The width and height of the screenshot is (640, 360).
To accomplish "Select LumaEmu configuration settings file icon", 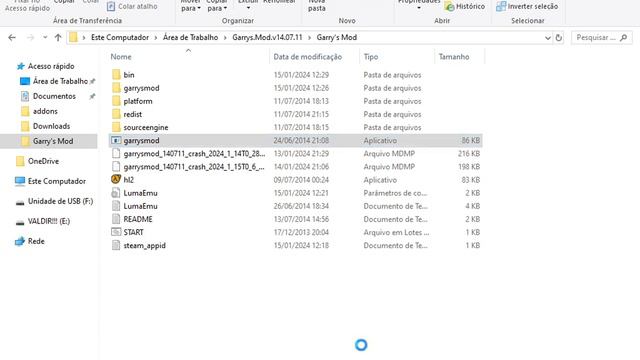I will (x=116, y=193).
